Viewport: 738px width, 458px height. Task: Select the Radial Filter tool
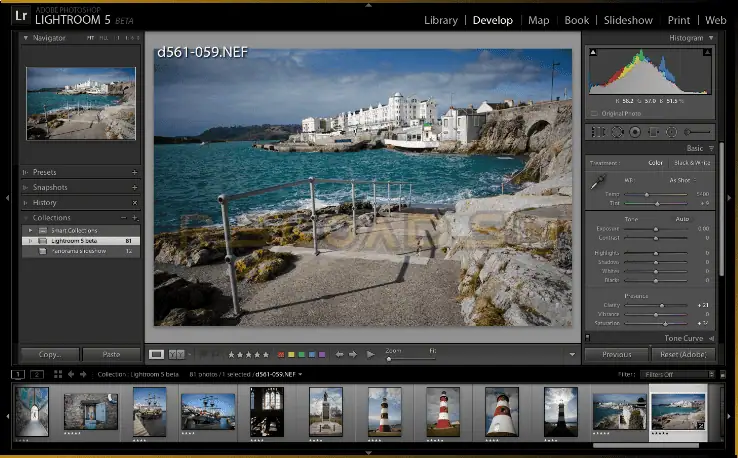(x=672, y=132)
